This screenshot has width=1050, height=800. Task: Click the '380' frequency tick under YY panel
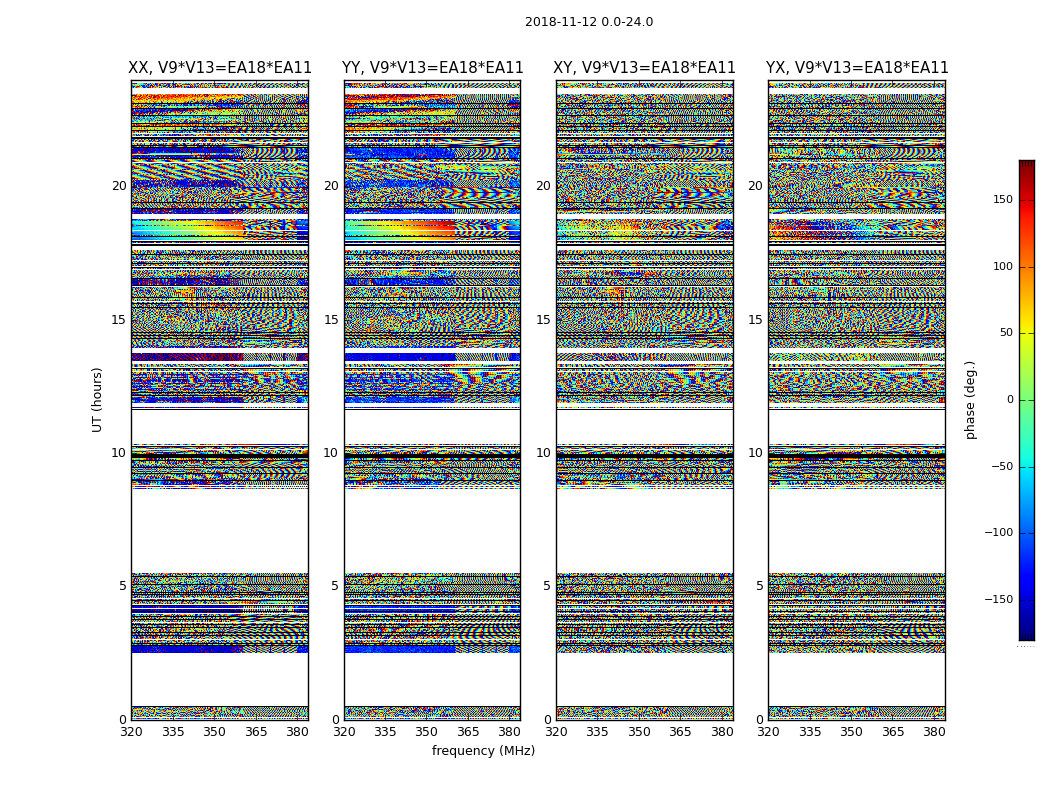click(x=510, y=732)
